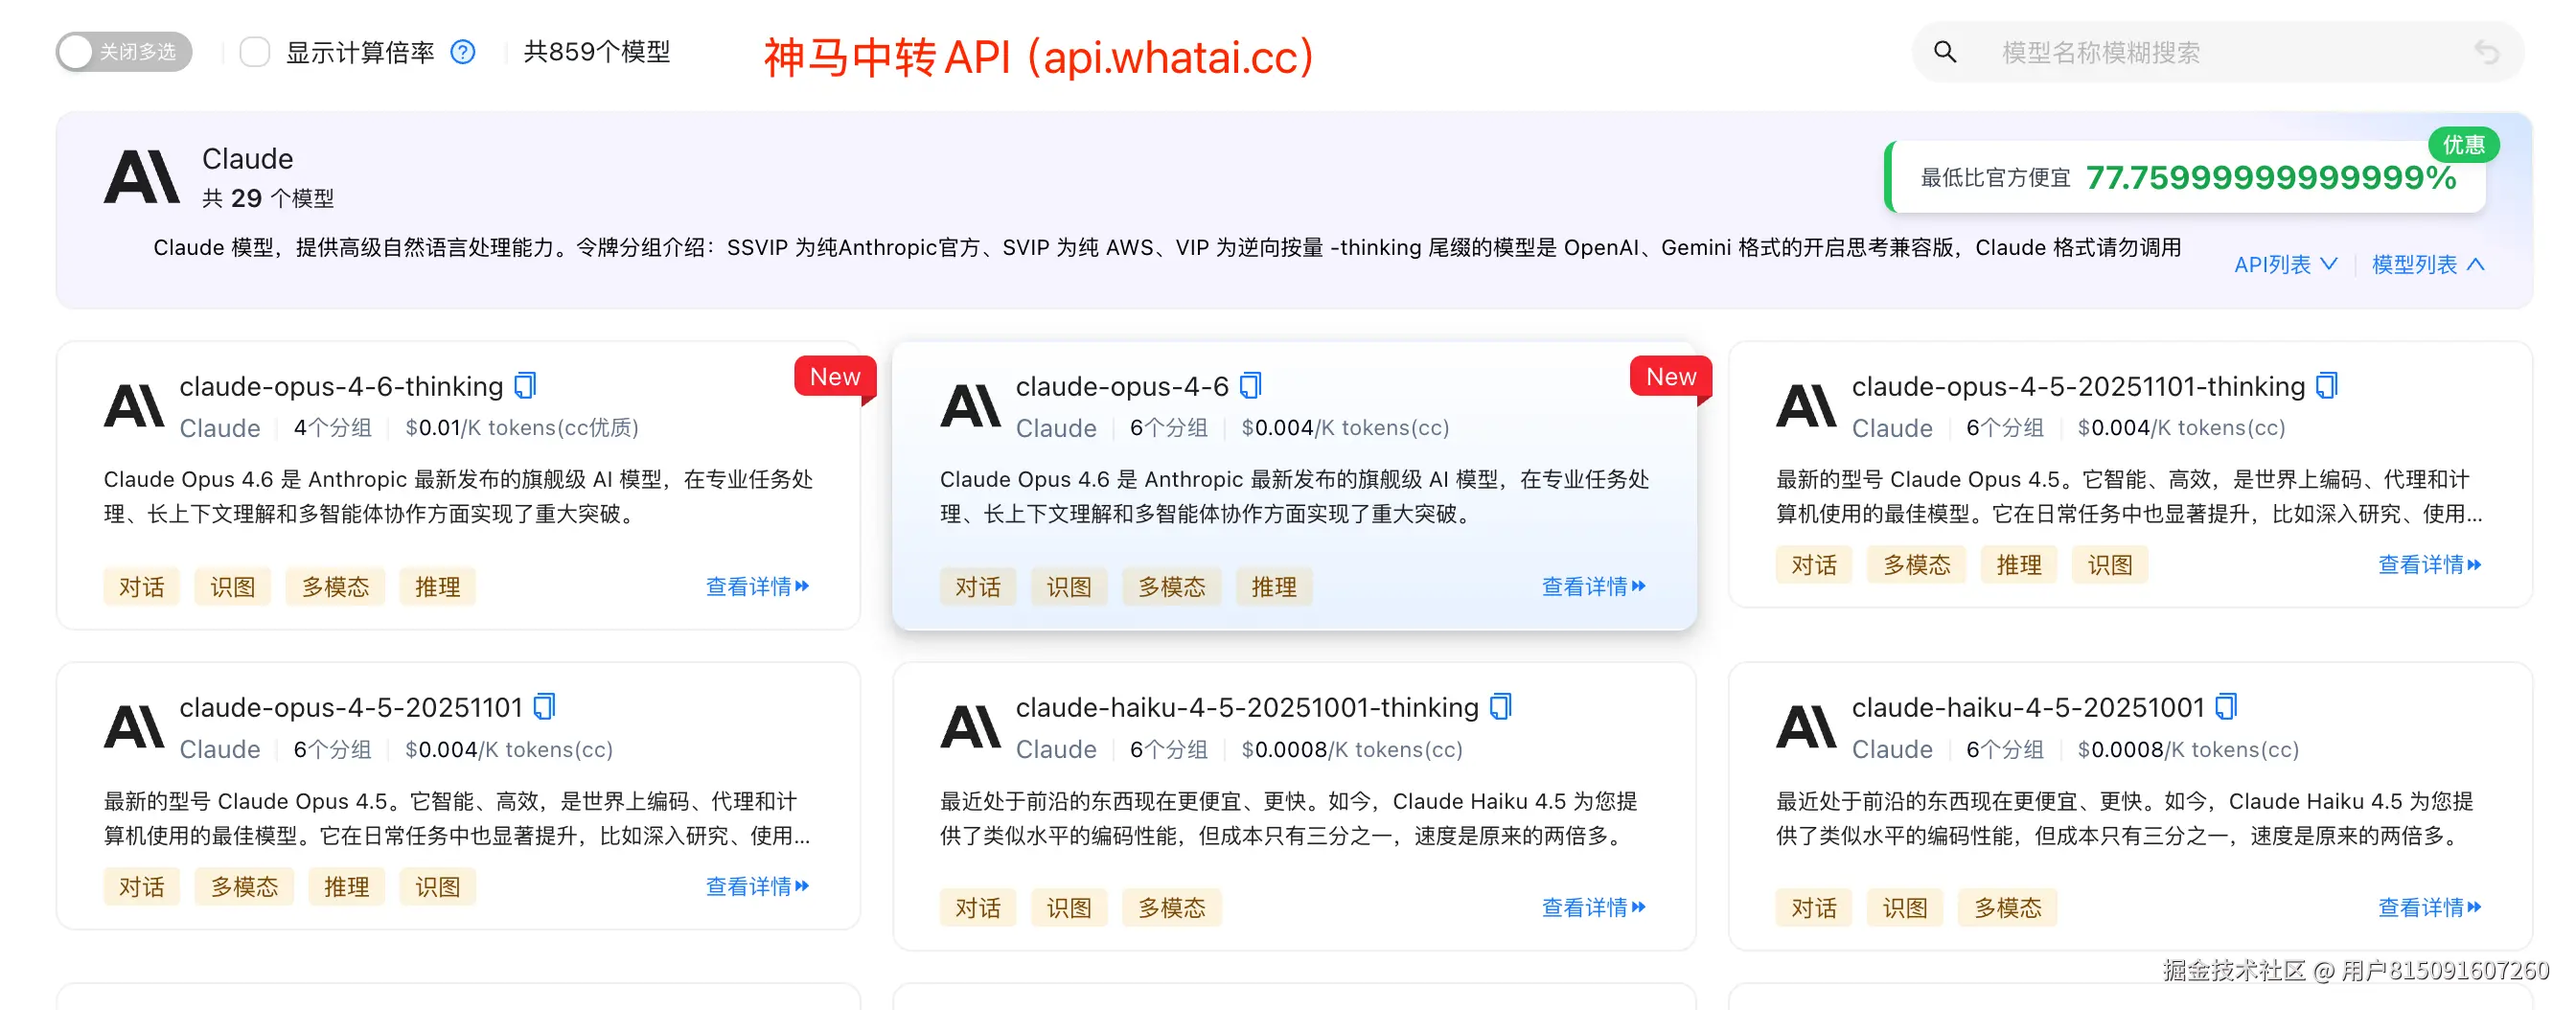This screenshot has height=1010, width=2576.
Task: Expand the API列表 dropdown
Action: pos(2286,264)
